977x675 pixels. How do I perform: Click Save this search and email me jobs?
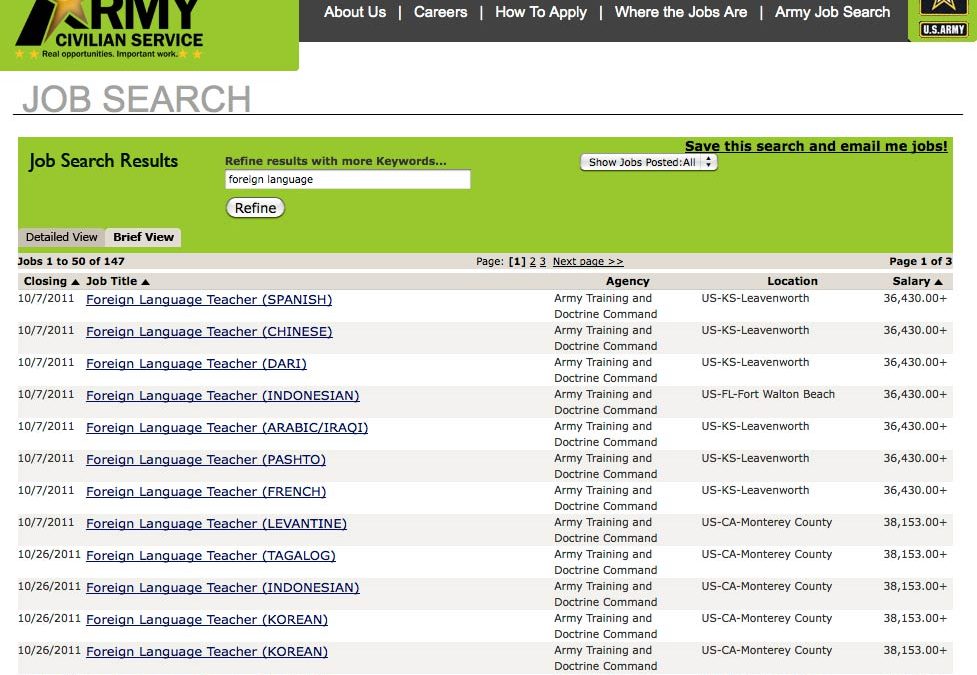816,146
